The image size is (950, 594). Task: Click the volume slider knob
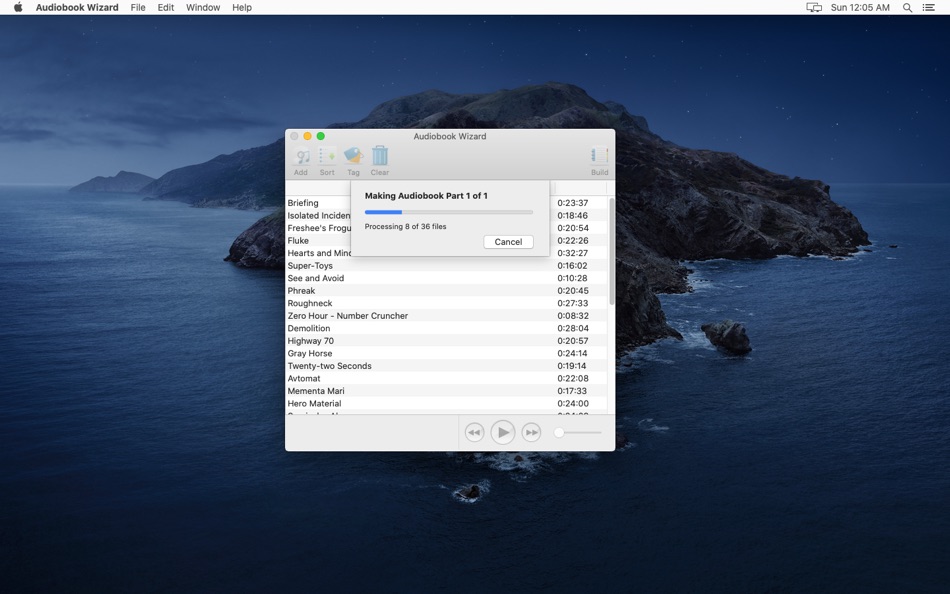click(559, 432)
